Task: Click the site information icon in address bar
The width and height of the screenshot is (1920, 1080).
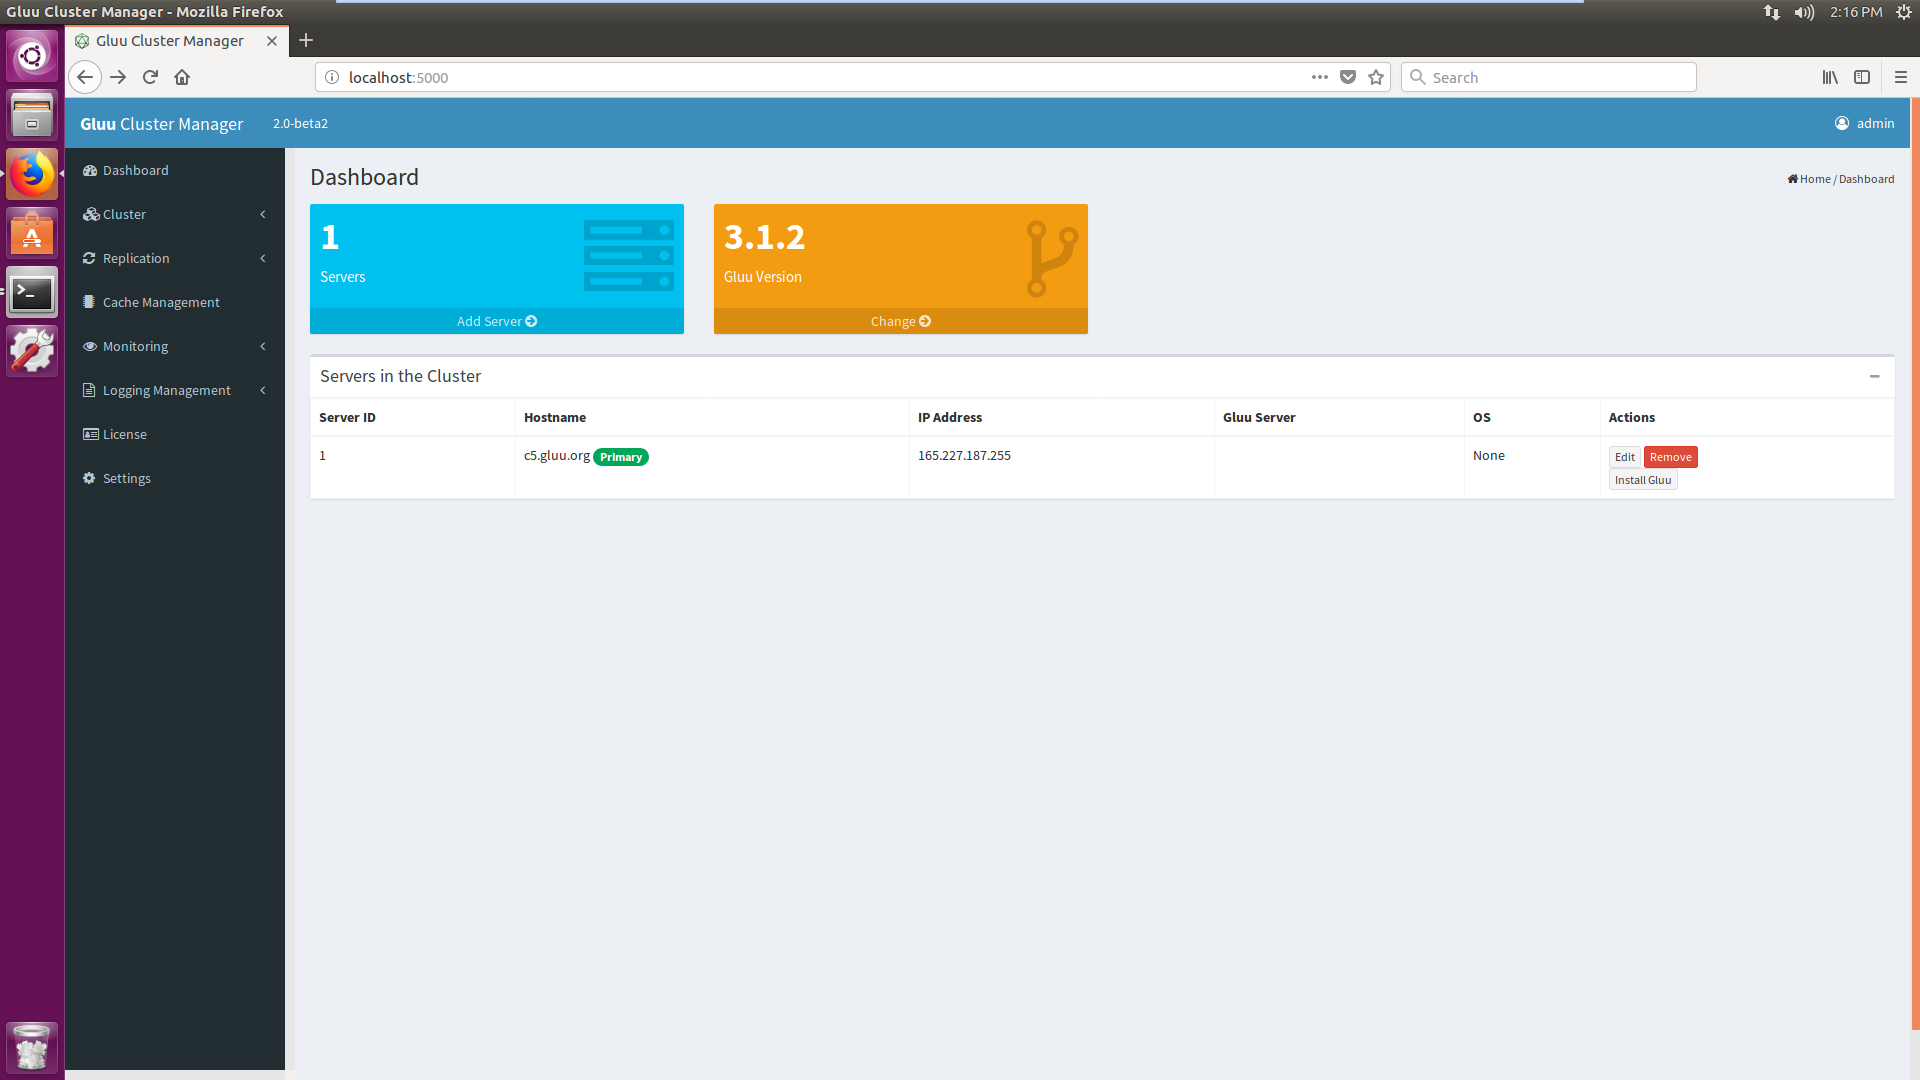Action: (332, 77)
